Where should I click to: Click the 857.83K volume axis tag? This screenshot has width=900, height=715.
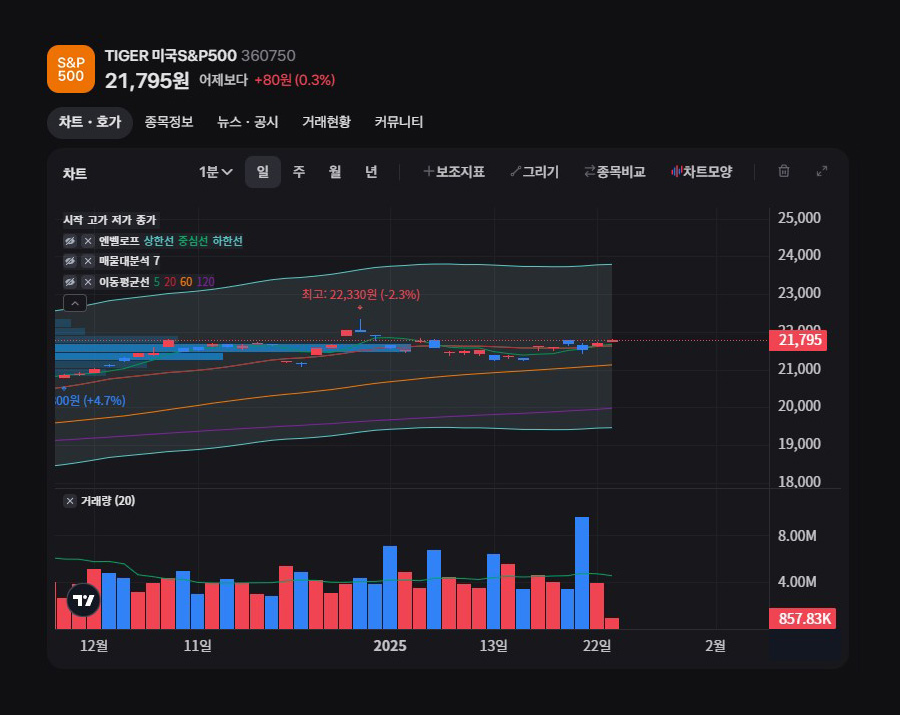pos(802,619)
